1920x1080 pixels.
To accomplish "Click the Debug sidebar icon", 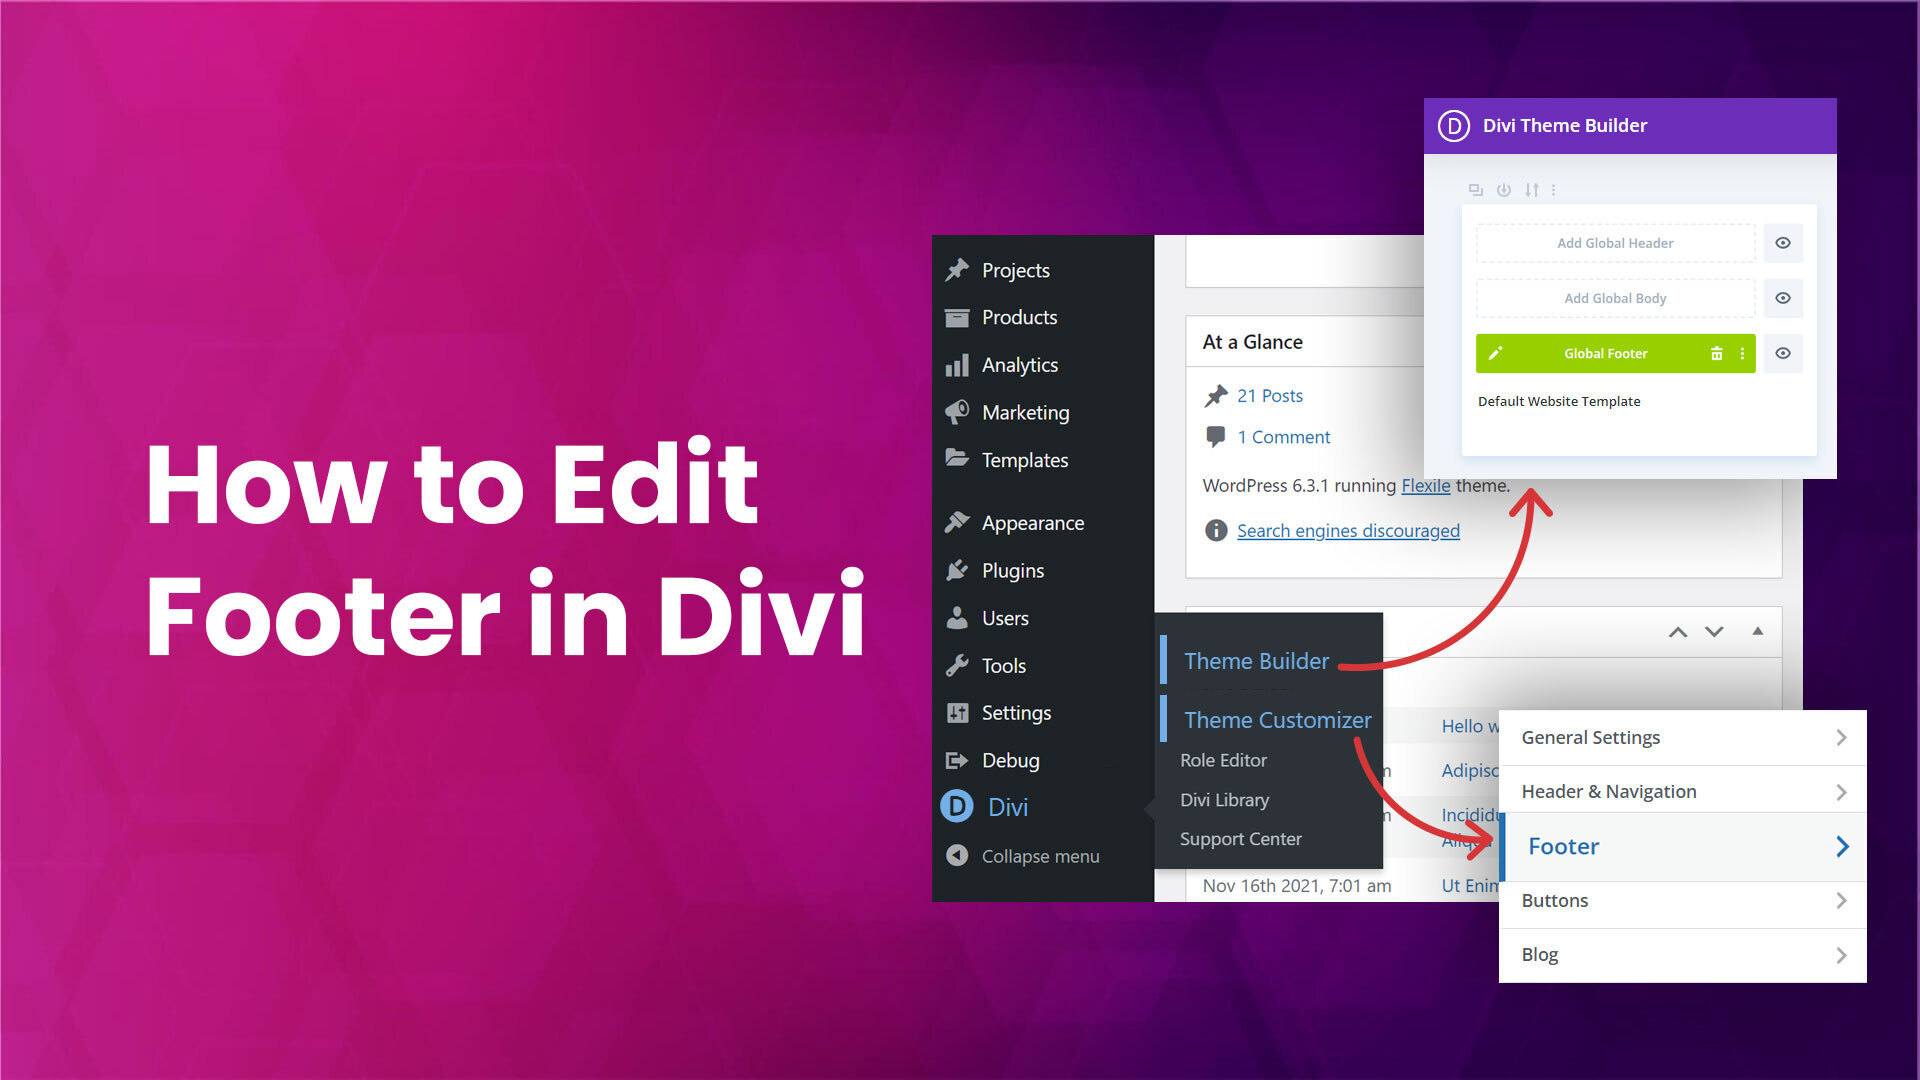I will 957,760.
